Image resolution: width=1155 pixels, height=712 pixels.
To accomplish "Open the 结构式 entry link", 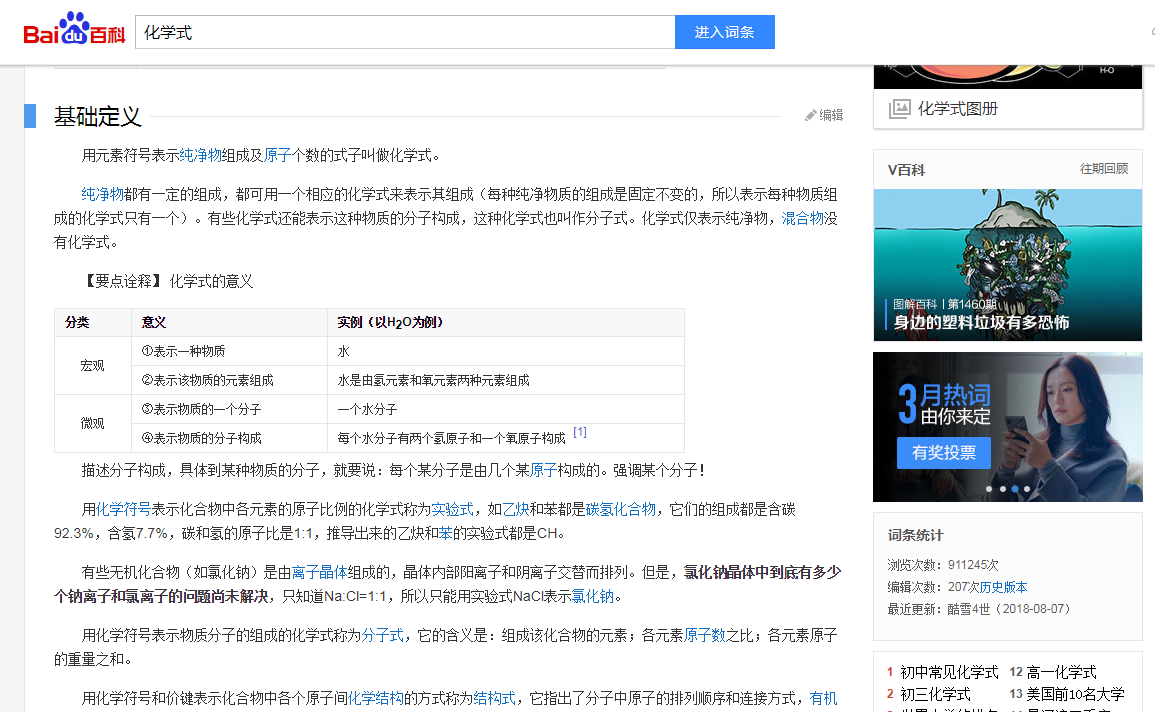I will [495, 698].
